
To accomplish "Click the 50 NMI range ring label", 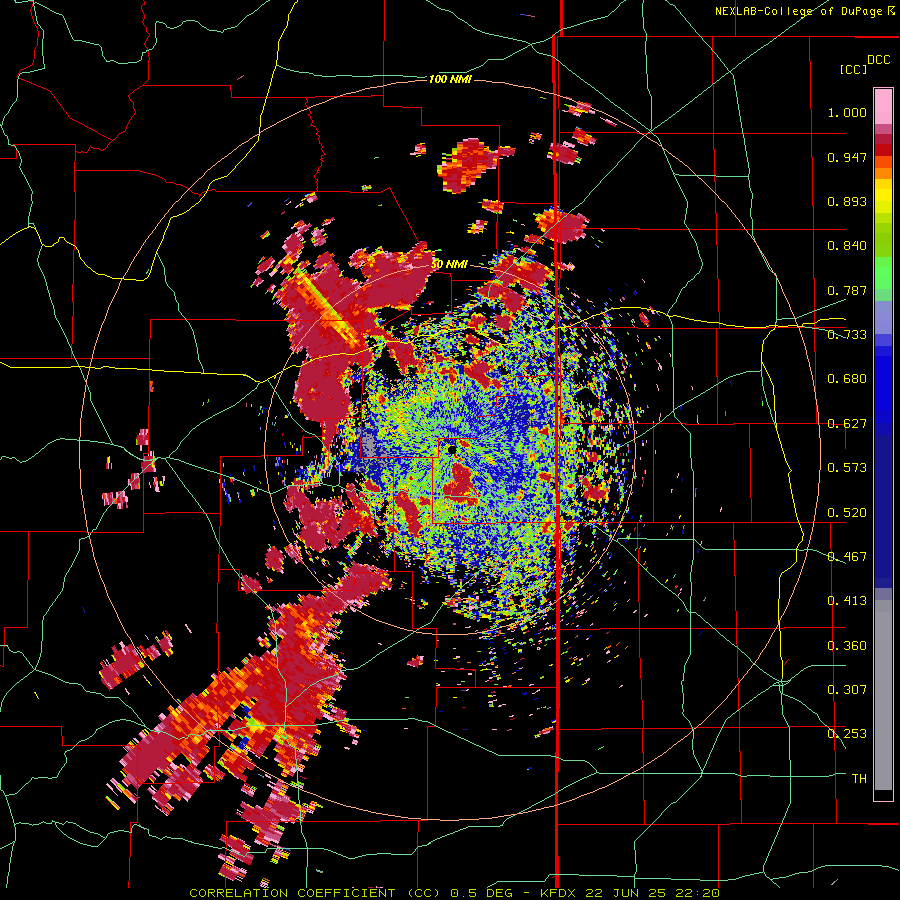I will (449, 265).
